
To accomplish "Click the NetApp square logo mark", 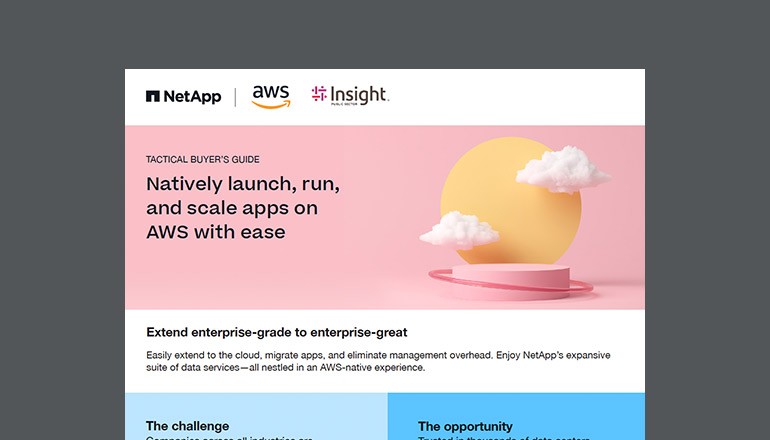I will click(153, 97).
